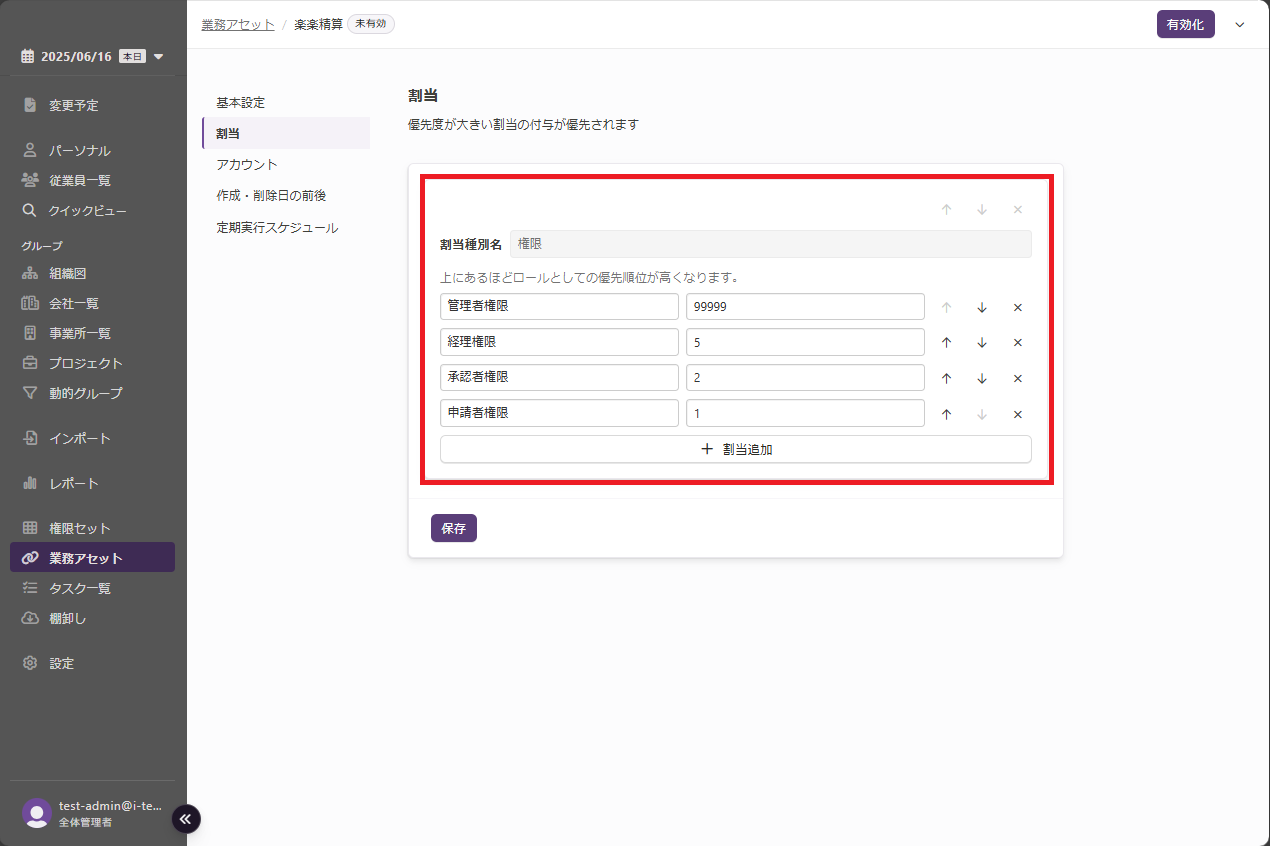
Task: Expand the chevron menu beside 有効化
Action: [1240, 25]
